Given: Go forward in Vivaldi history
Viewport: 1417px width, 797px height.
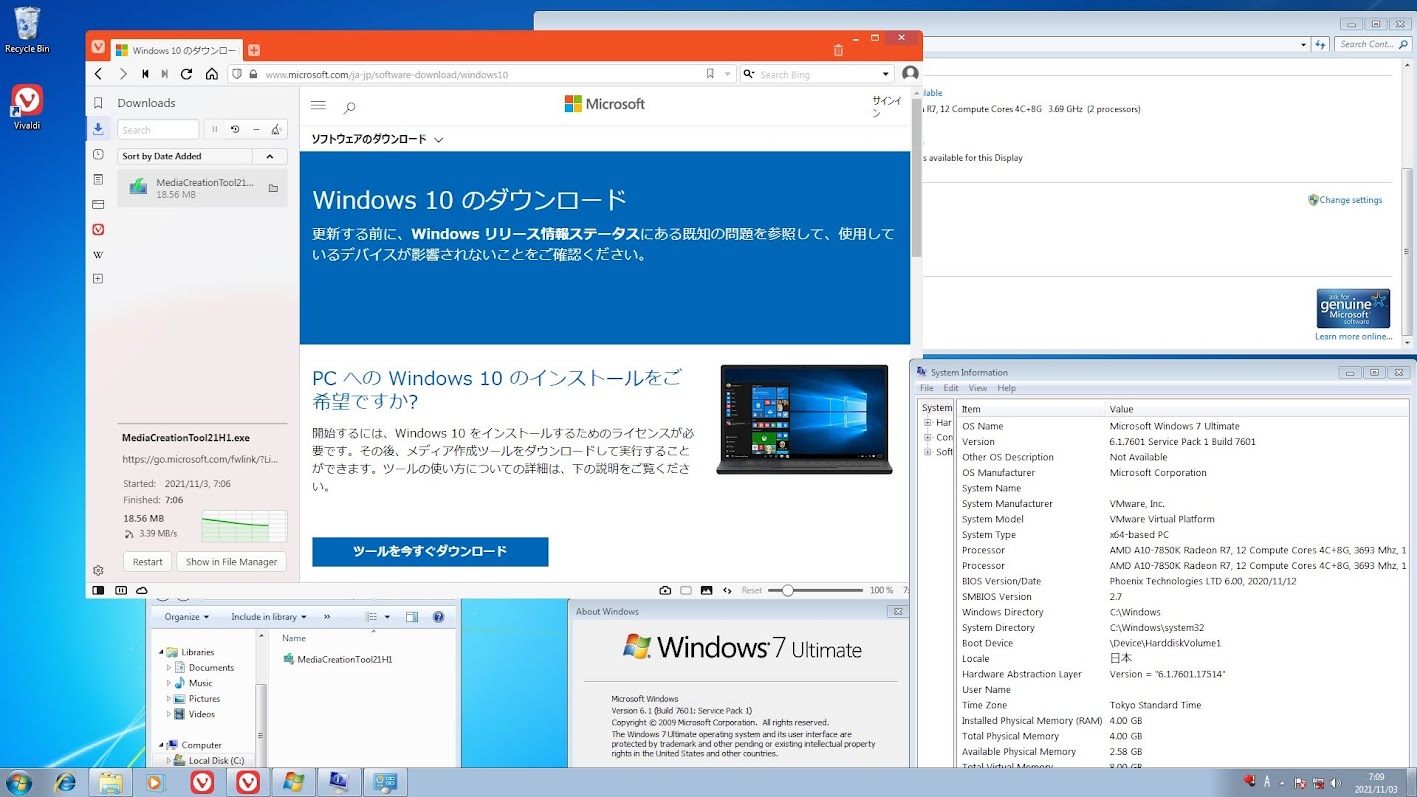Looking at the screenshot, I should (x=123, y=74).
